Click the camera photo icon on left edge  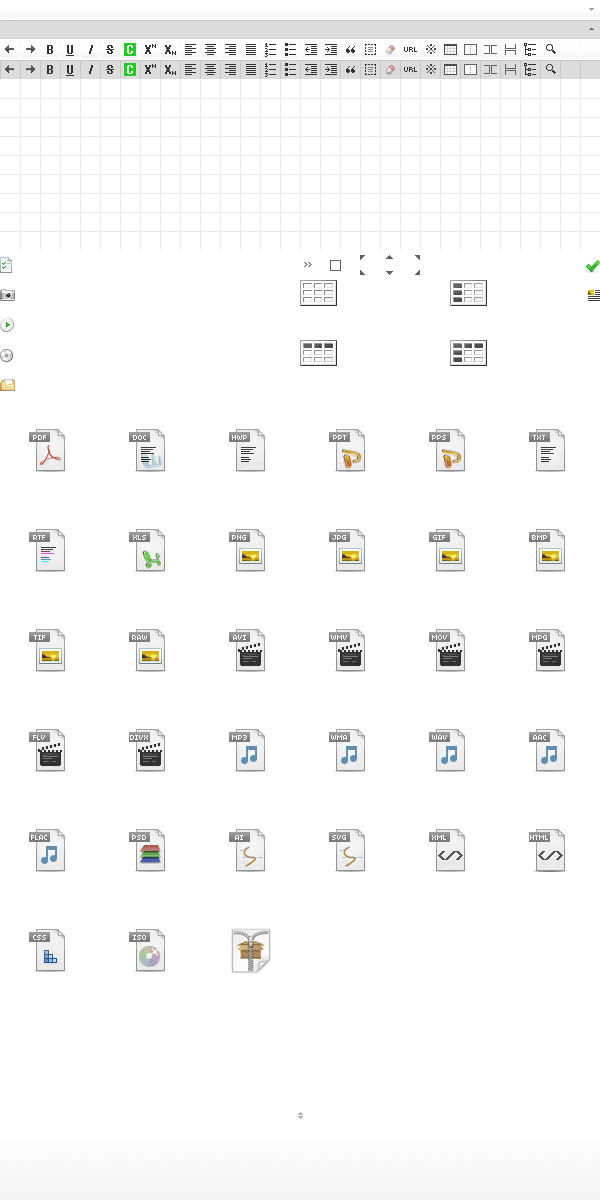(7, 295)
